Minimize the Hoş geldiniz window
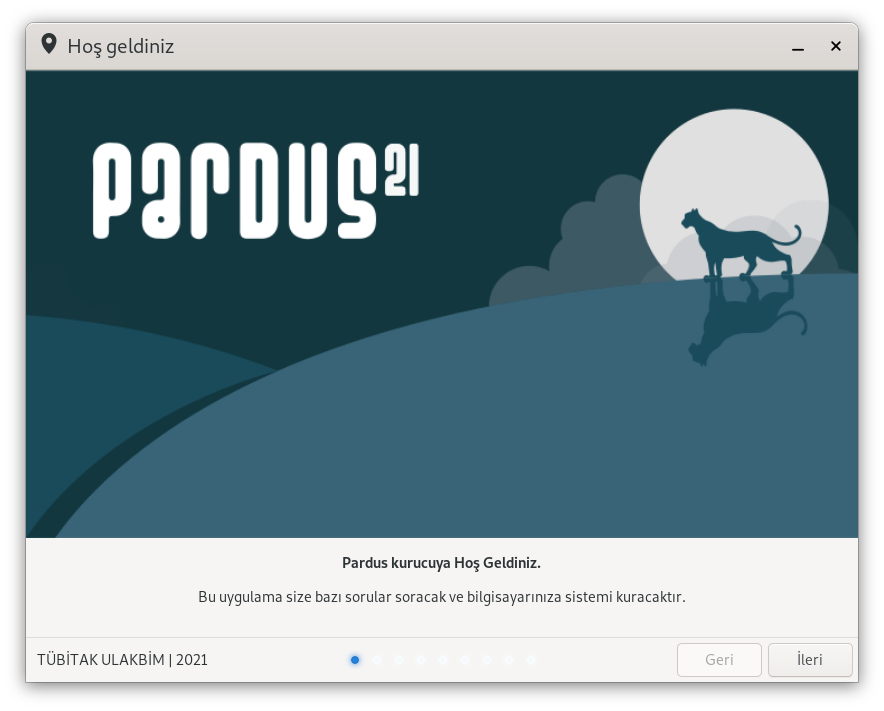The width and height of the screenshot is (884, 711). tap(798, 46)
